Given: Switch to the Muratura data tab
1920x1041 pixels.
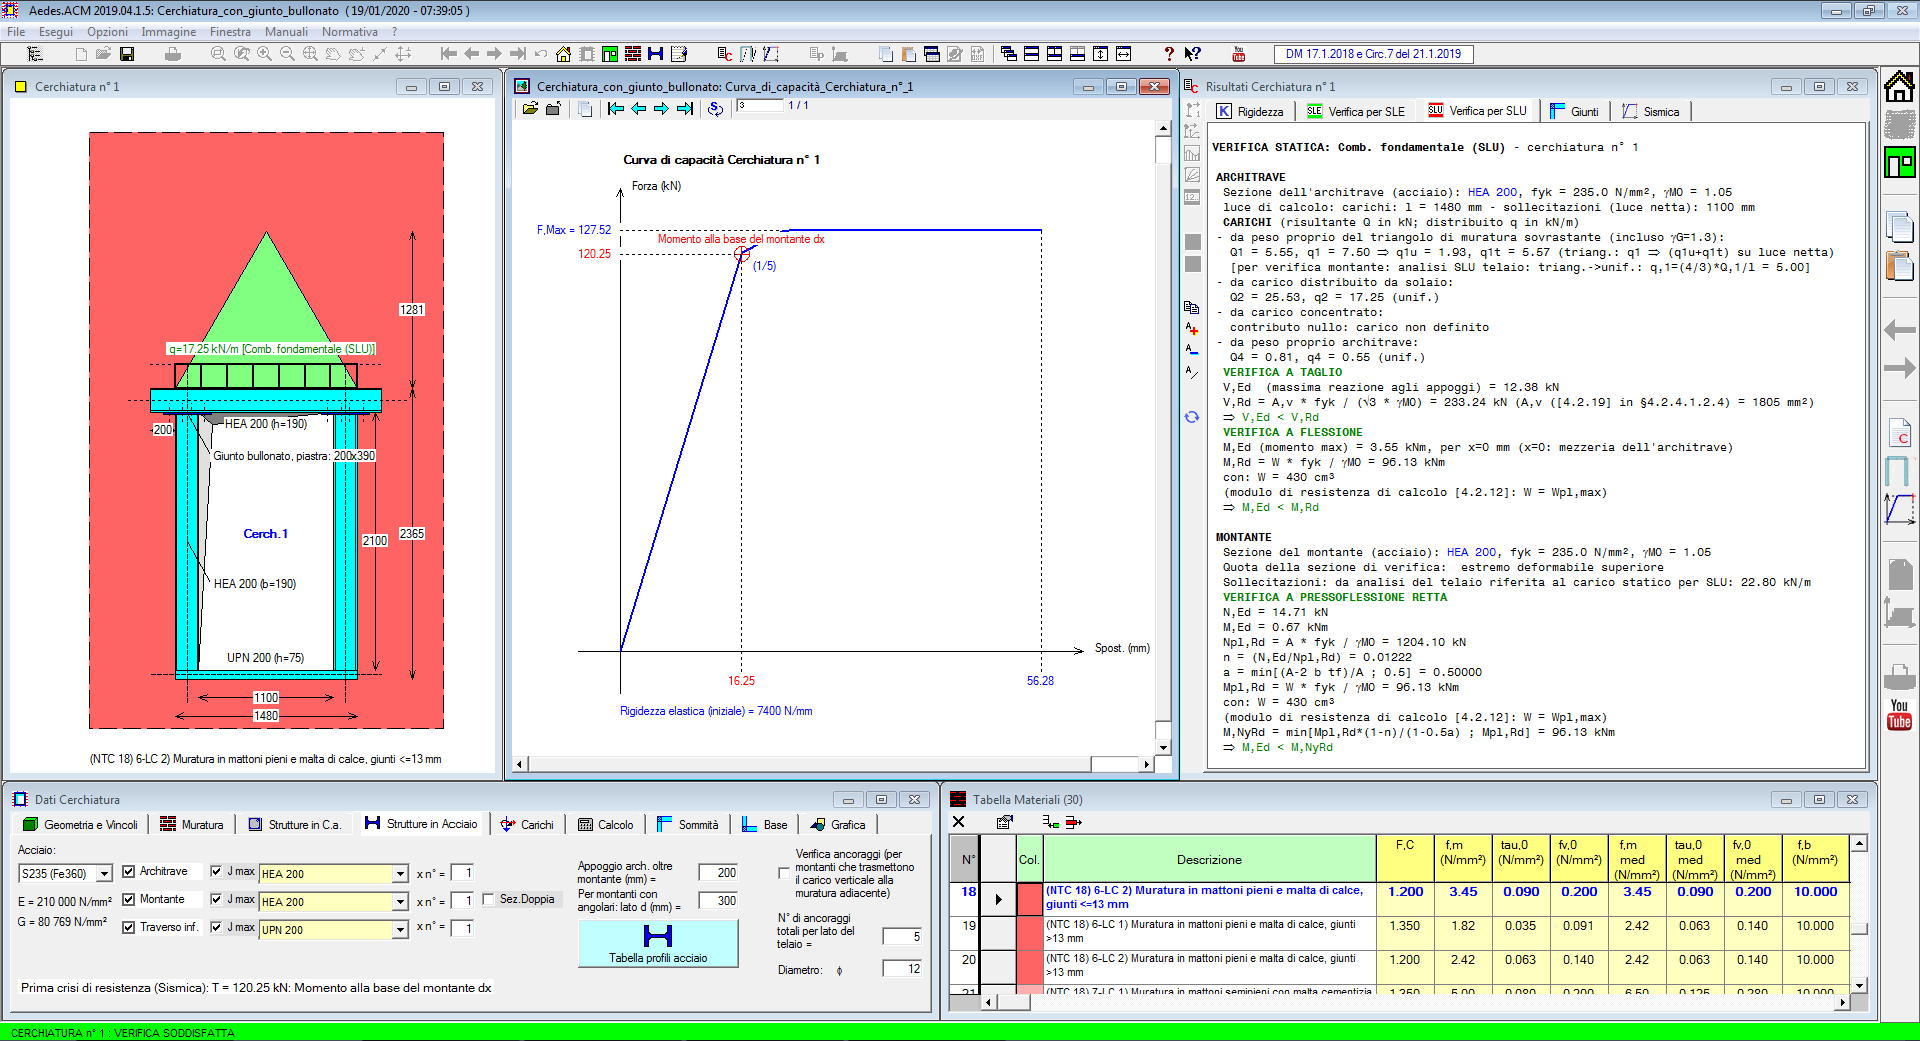Looking at the screenshot, I should [x=192, y=825].
